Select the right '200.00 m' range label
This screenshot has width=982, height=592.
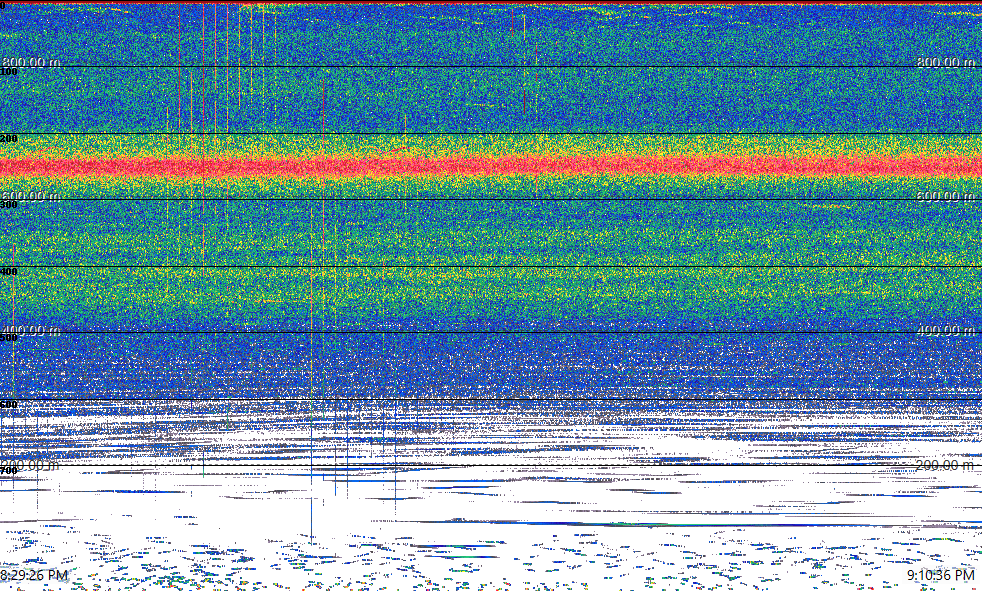[945, 465]
